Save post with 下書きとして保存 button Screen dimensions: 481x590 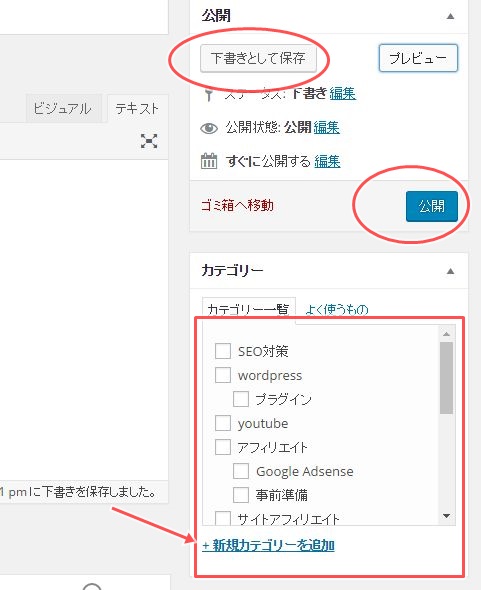pyautogui.click(x=258, y=58)
